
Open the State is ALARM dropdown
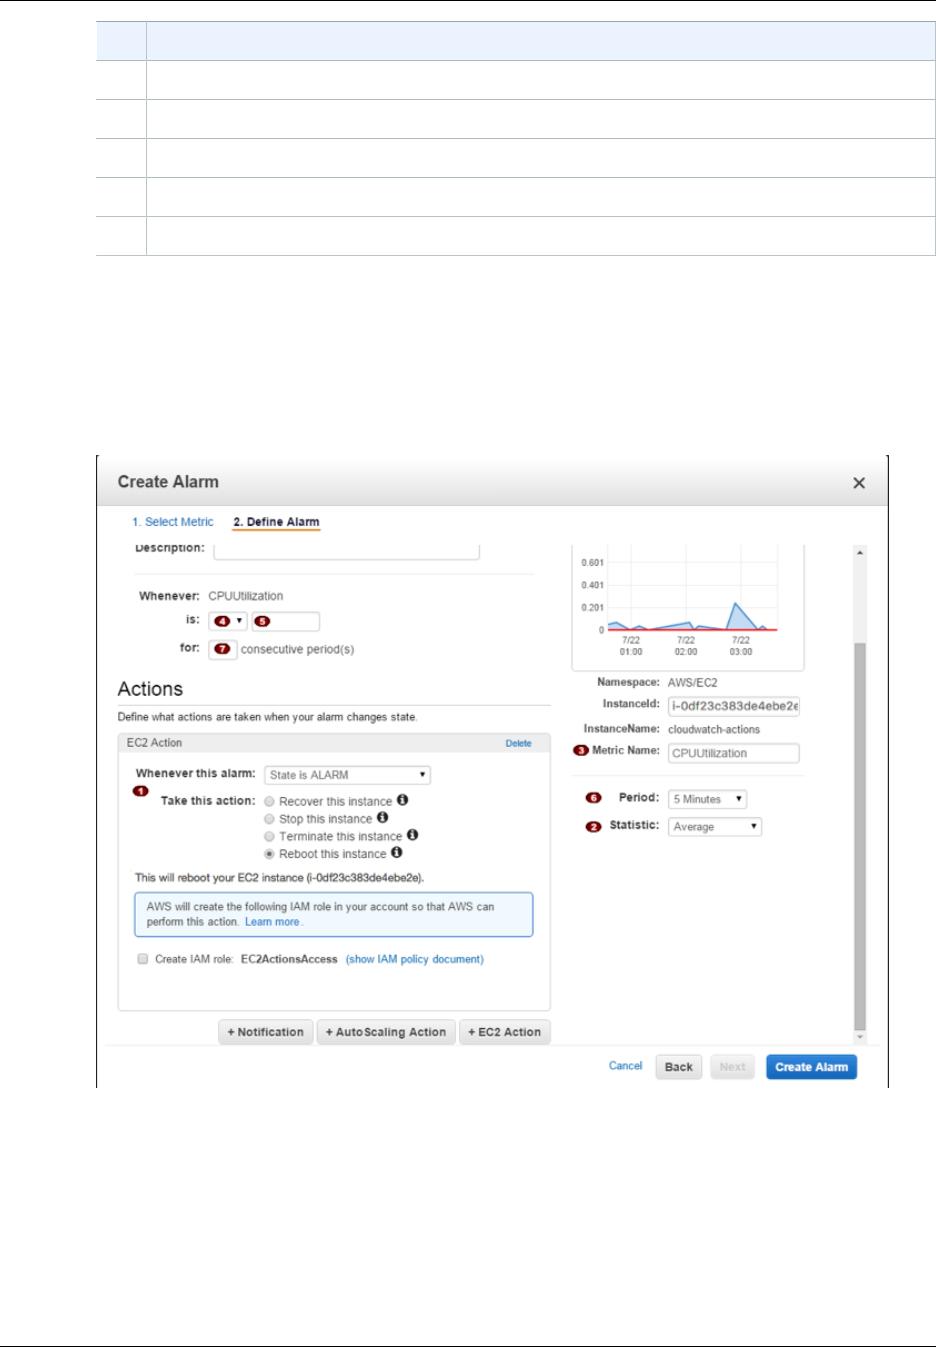click(x=347, y=775)
